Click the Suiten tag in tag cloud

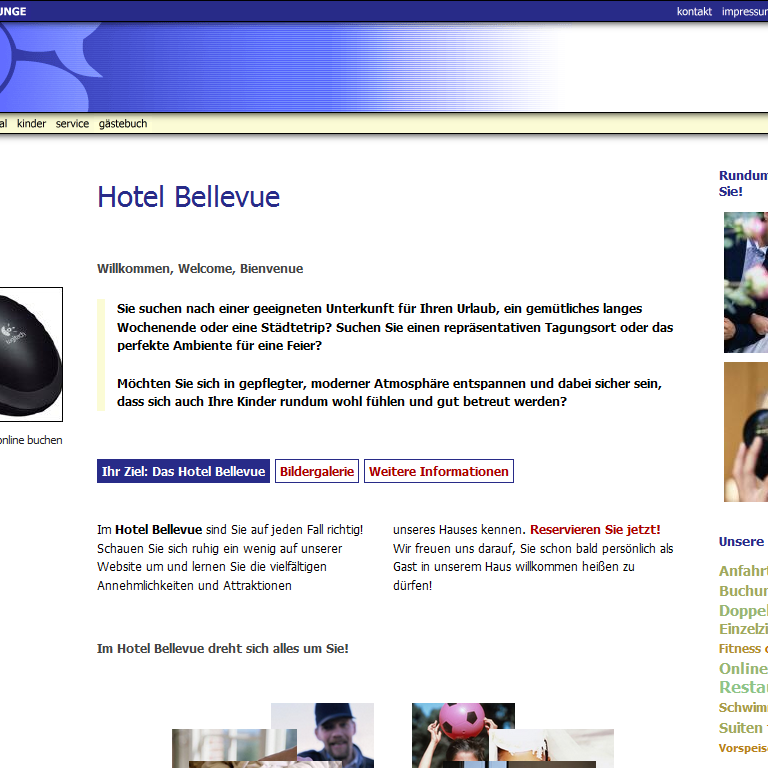(x=741, y=728)
